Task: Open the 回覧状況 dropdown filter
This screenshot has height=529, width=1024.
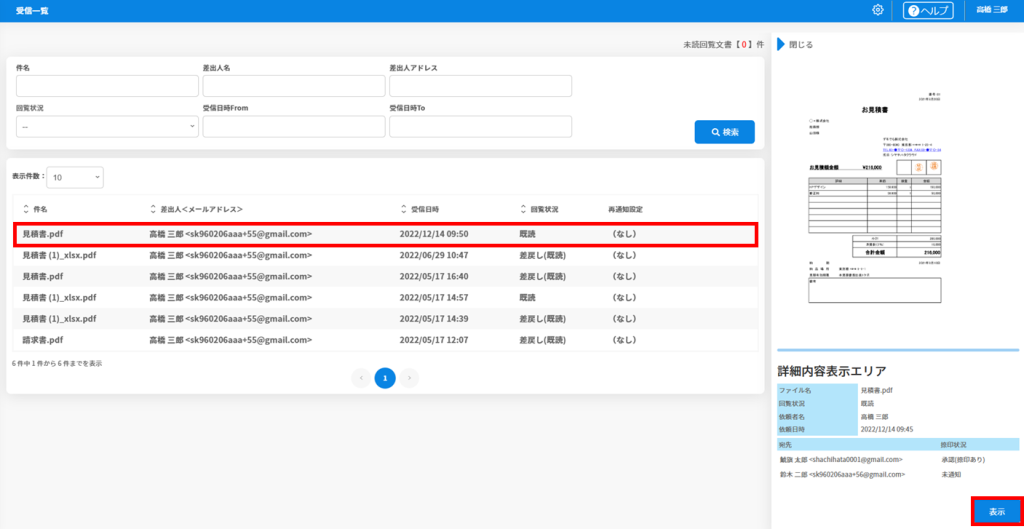Action: (x=107, y=127)
